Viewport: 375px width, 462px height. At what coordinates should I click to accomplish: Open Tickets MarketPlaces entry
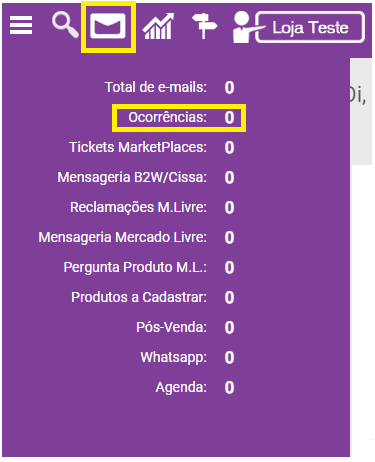click(x=138, y=147)
